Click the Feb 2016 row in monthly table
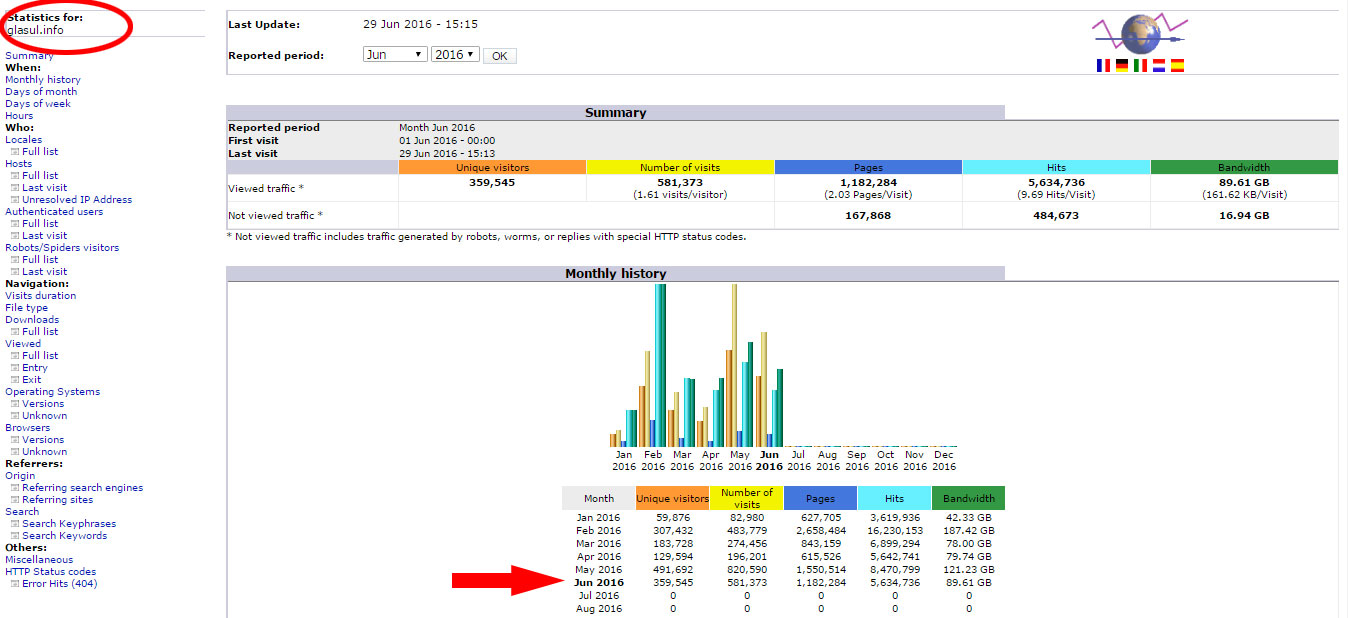The width and height of the screenshot is (1348, 618). (783, 531)
